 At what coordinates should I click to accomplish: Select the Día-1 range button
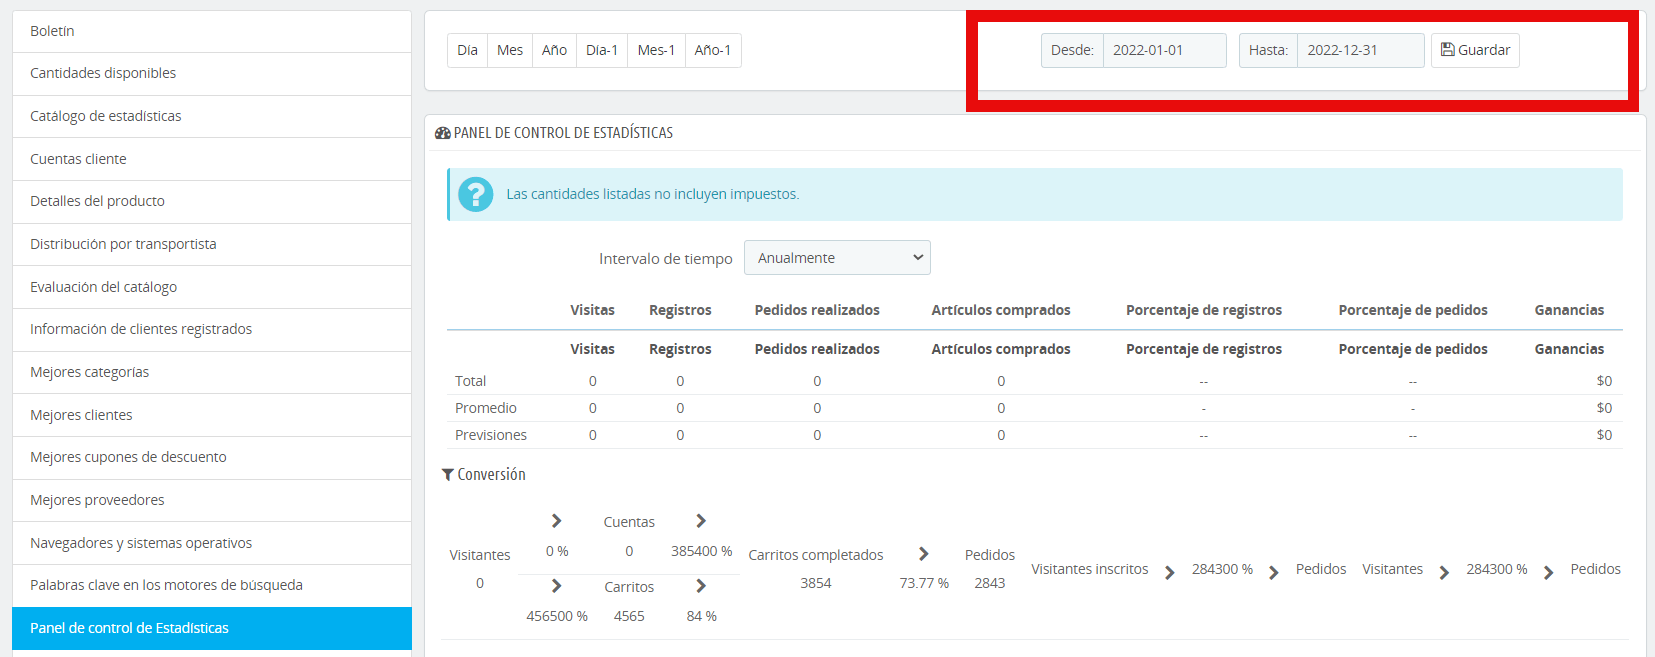point(602,50)
